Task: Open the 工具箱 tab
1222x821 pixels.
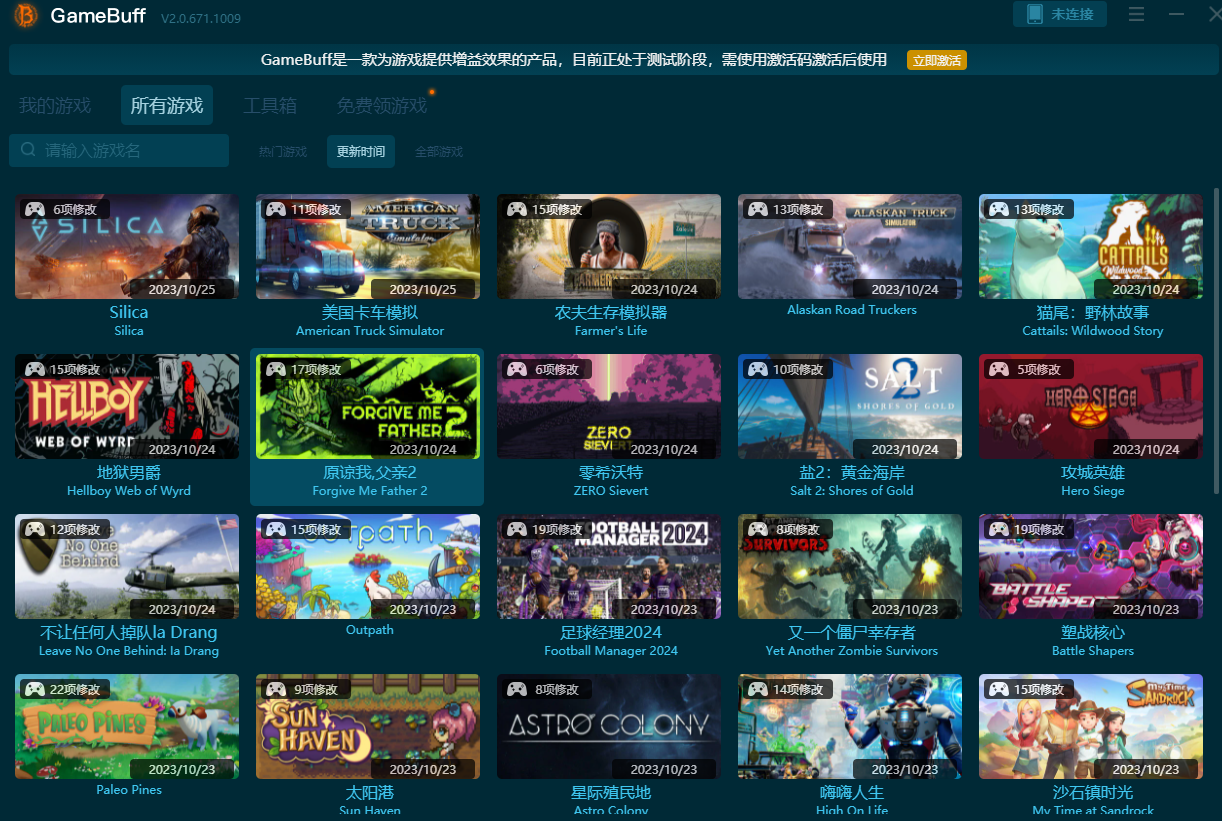Action: 270,105
